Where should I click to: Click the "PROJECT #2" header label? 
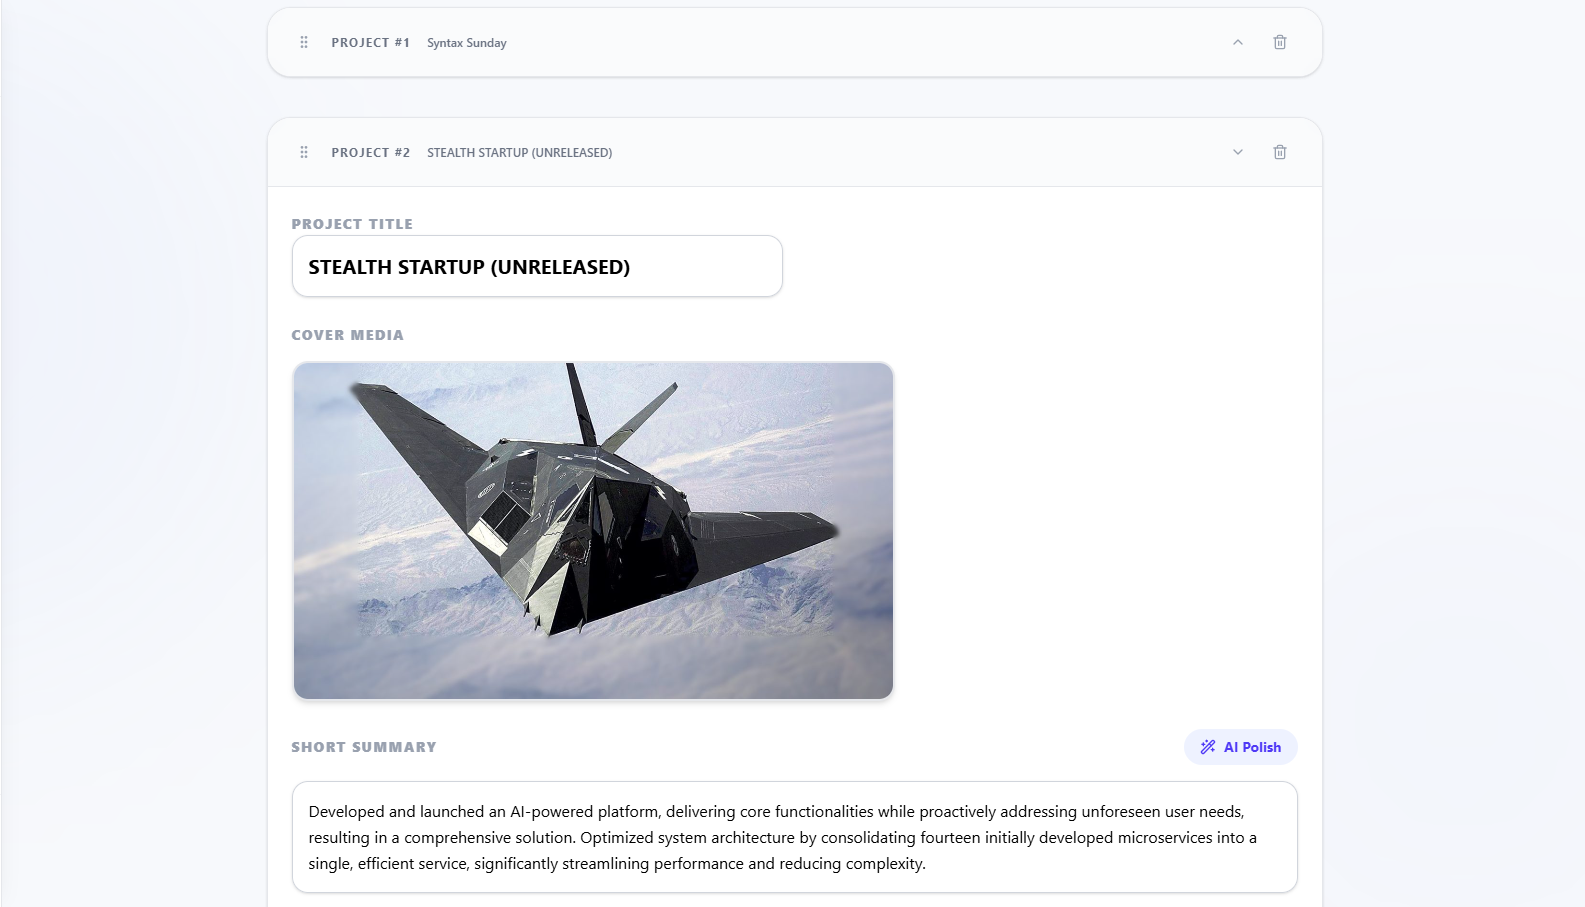pyautogui.click(x=370, y=153)
